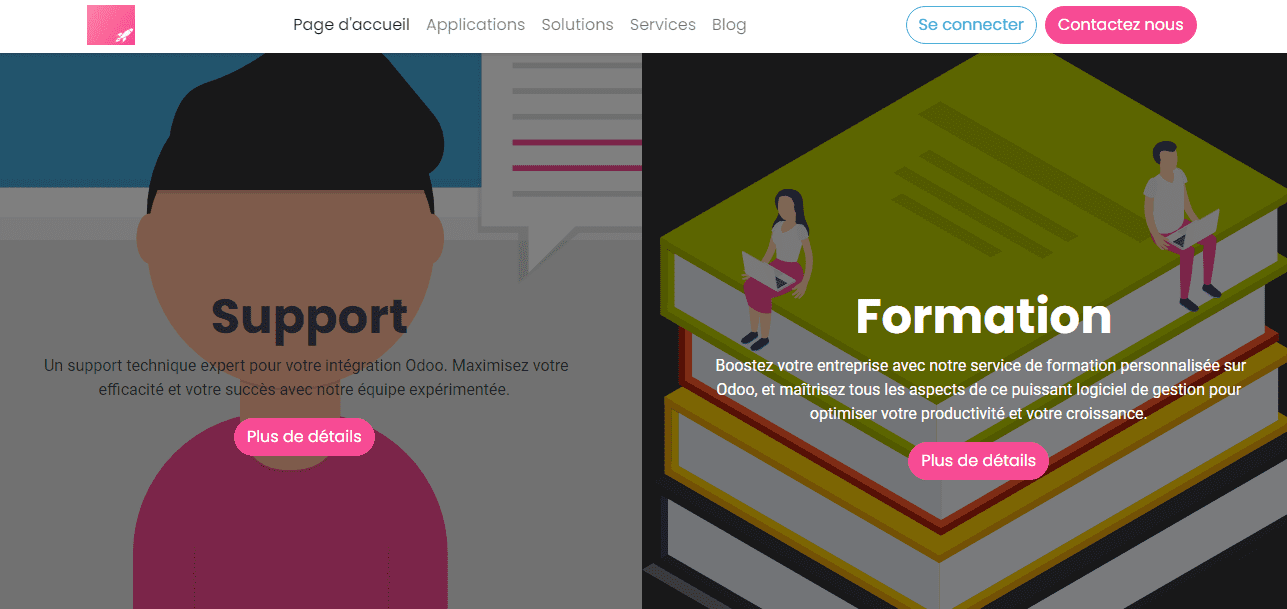Select the Support heading

(309, 316)
